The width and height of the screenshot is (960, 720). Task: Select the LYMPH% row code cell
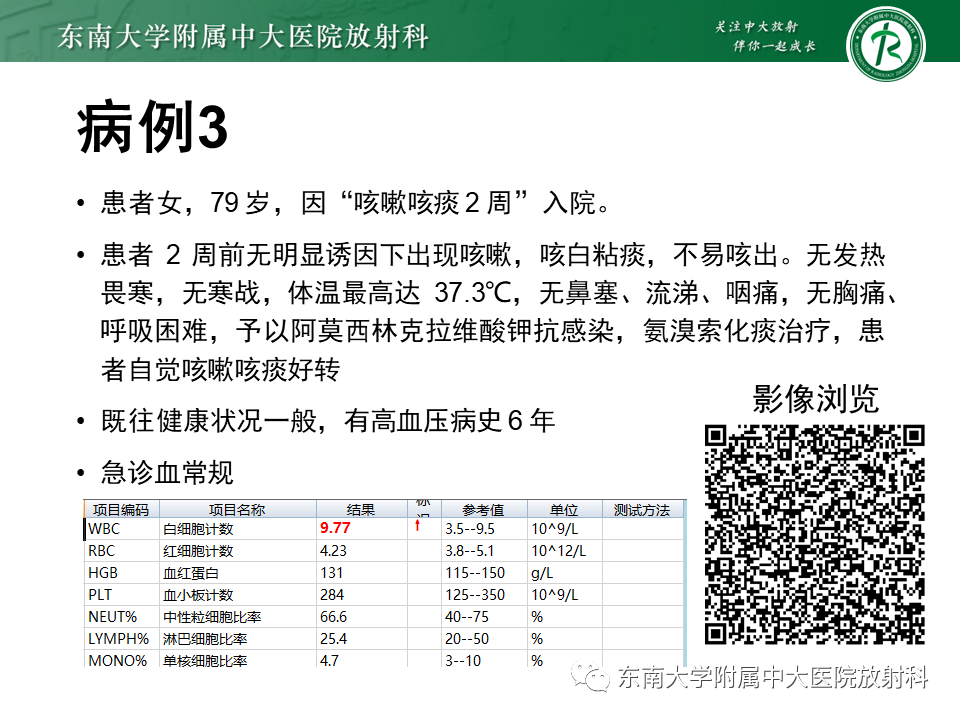click(x=122, y=639)
